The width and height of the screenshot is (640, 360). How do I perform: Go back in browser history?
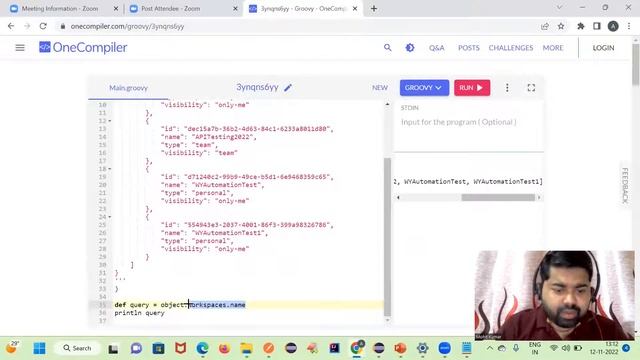(x=11, y=26)
